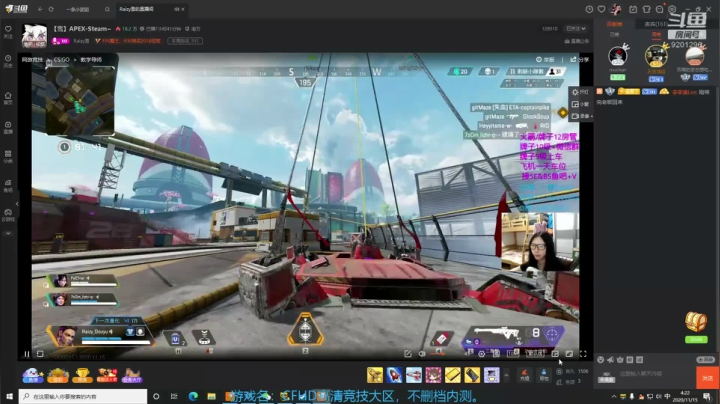Viewport: 720px width, 404px height.
Task: Select the weekly ranking tab
Action: (x=656, y=34)
